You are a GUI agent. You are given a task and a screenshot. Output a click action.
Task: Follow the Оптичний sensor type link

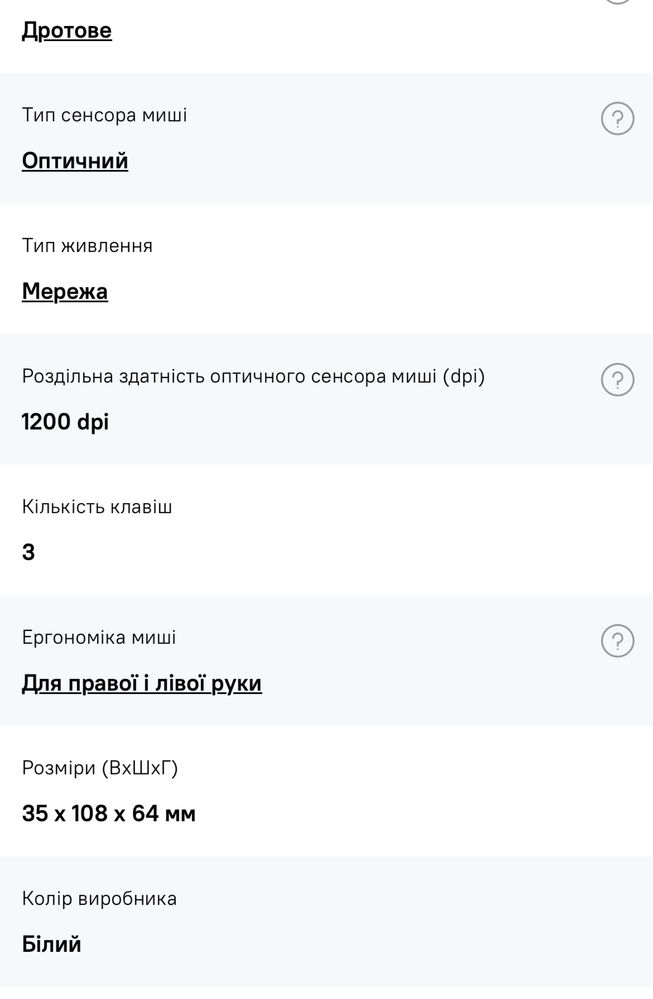pos(75,161)
